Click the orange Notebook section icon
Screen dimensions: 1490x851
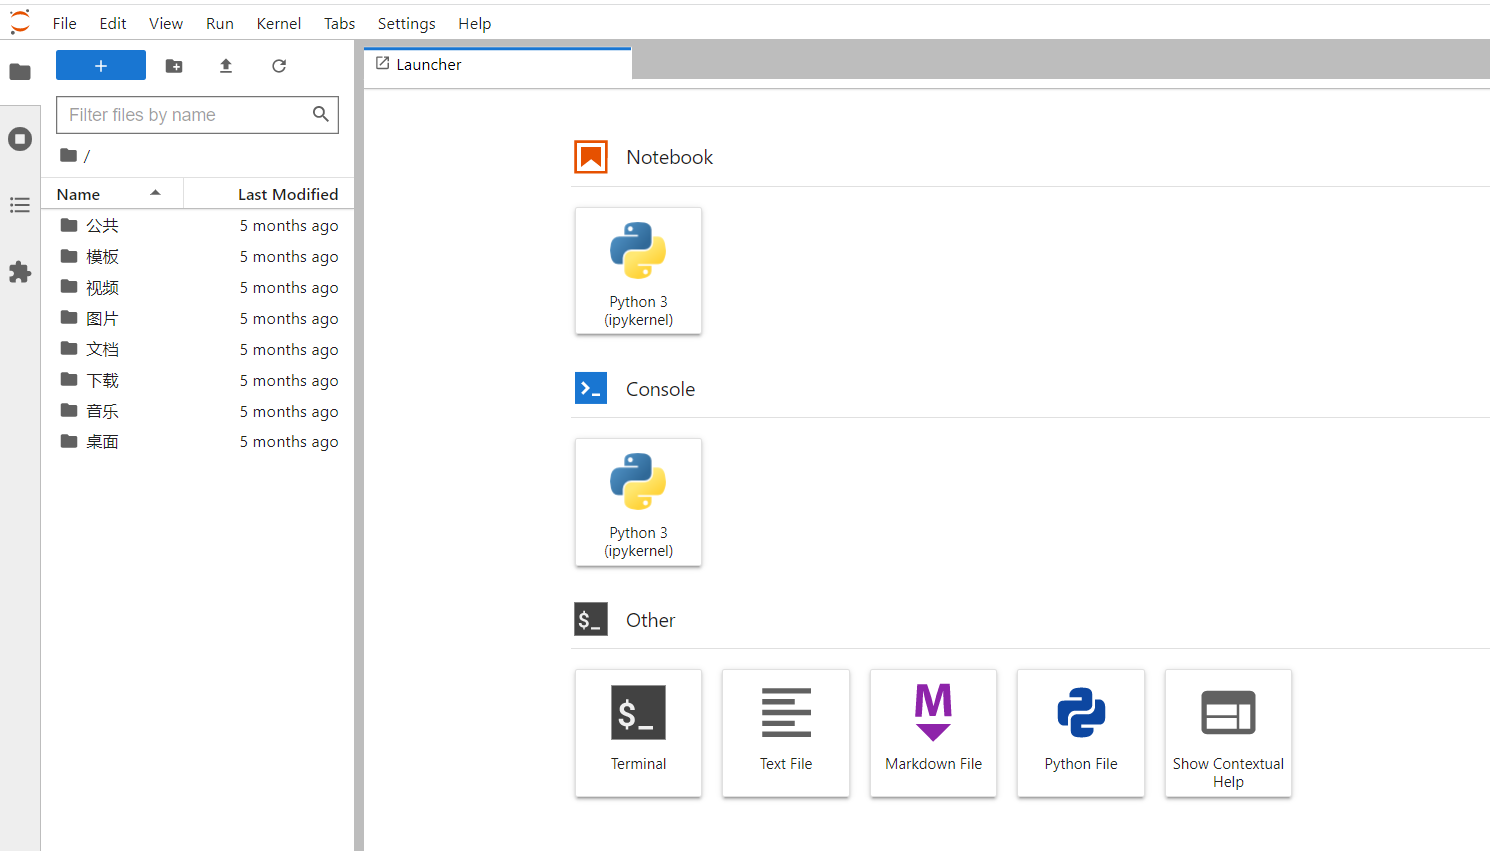click(x=591, y=157)
